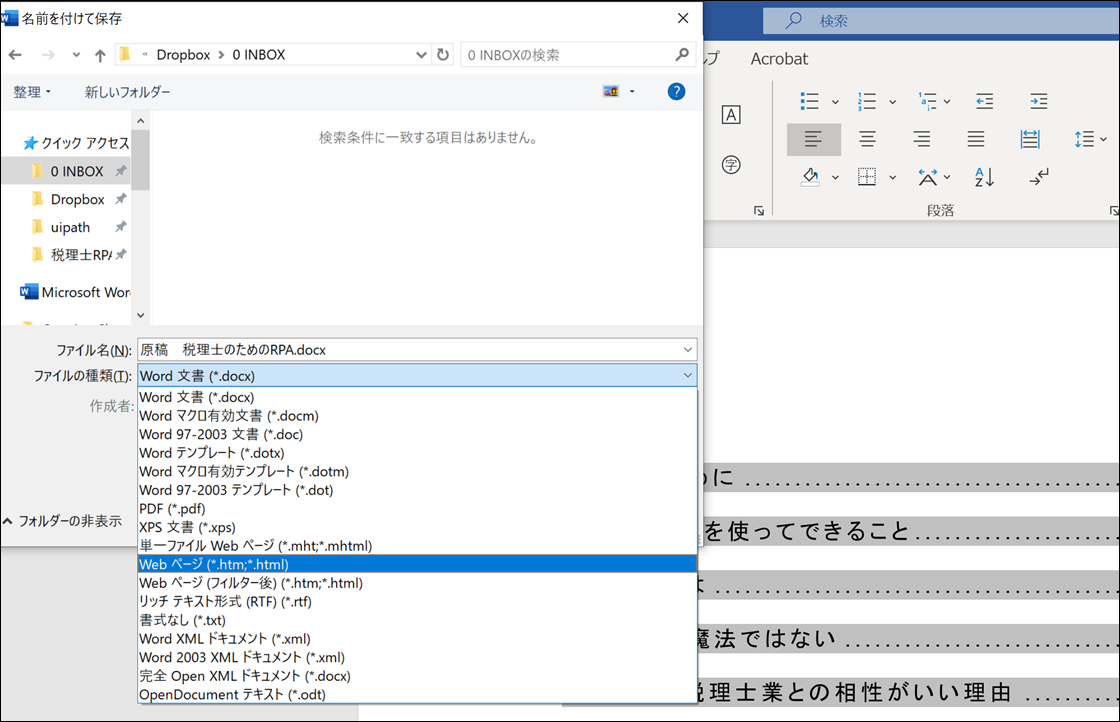Collapse the file type combo box
This screenshot has width=1120, height=722.
pyautogui.click(x=687, y=376)
